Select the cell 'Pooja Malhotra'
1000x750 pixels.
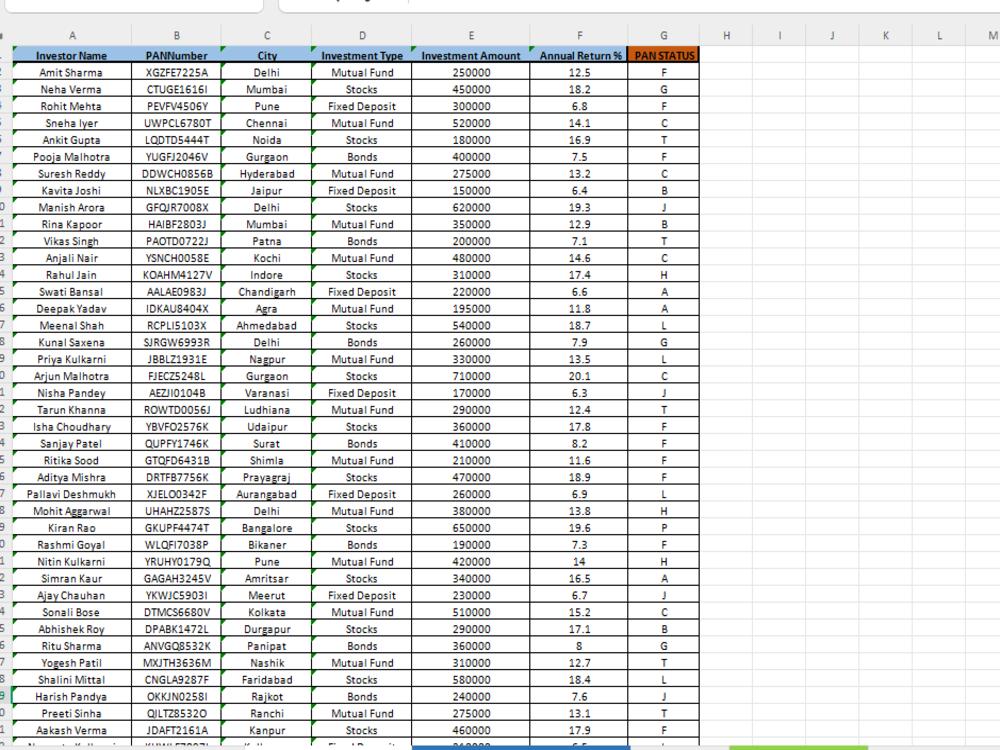(x=72, y=157)
